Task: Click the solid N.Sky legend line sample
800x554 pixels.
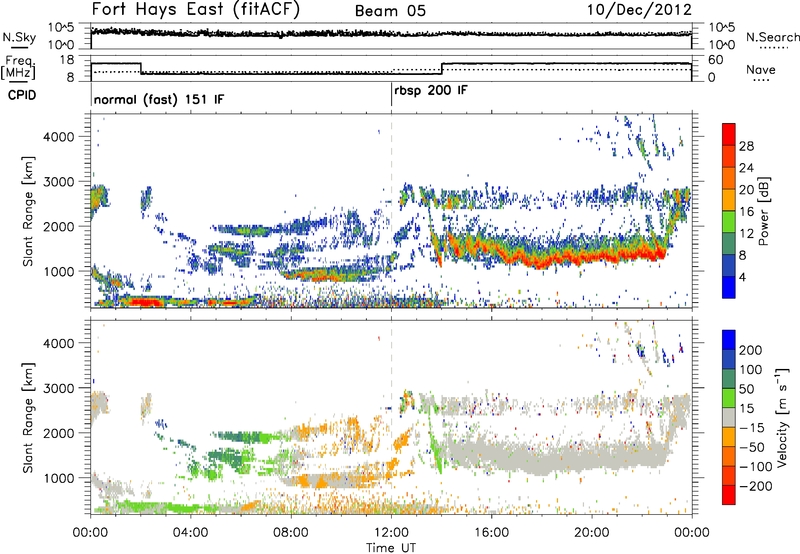Action: pos(19,47)
